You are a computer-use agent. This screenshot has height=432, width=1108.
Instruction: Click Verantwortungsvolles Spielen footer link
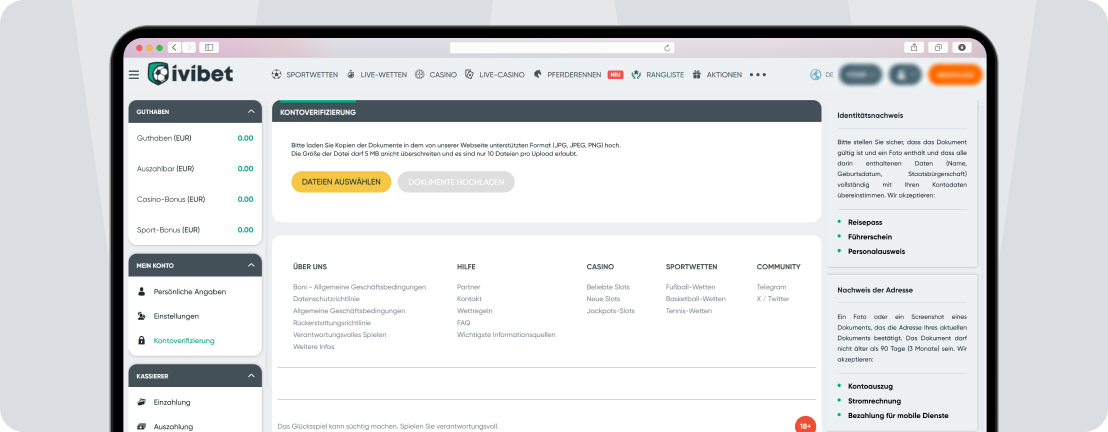(x=340, y=334)
